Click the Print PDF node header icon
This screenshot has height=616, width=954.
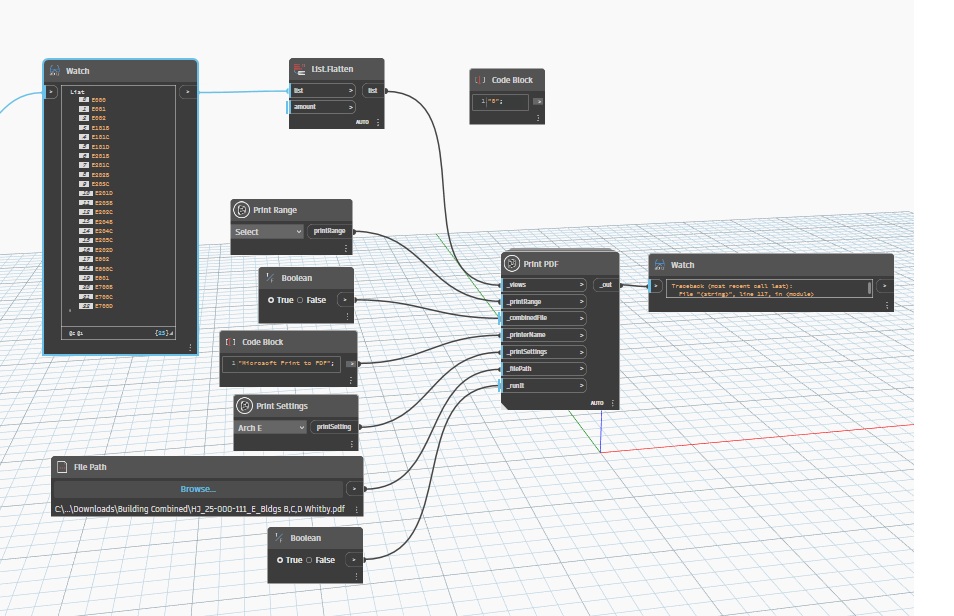pos(514,265)
